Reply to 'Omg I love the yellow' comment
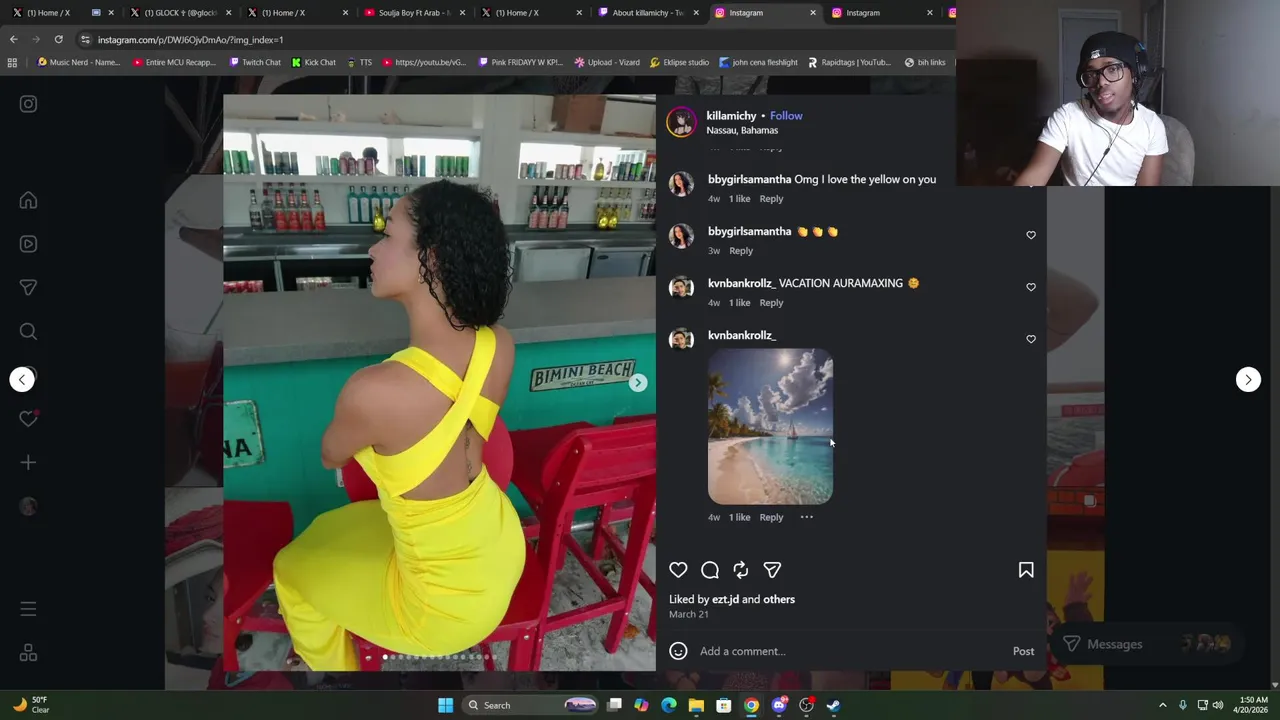1280x720 pixels. click(x=771, y=199)
